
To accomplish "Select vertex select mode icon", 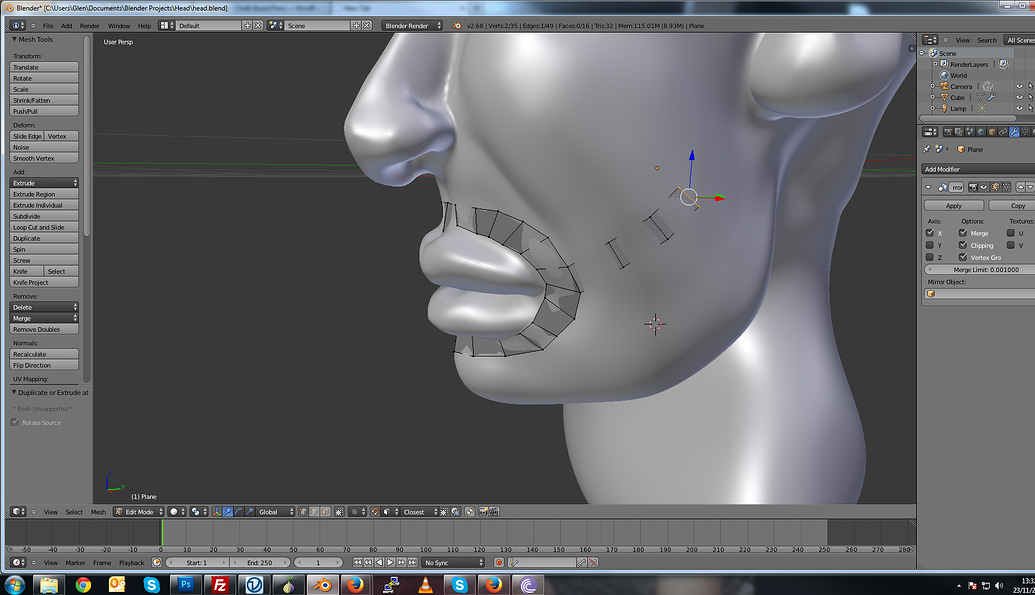I will (303, 512).
